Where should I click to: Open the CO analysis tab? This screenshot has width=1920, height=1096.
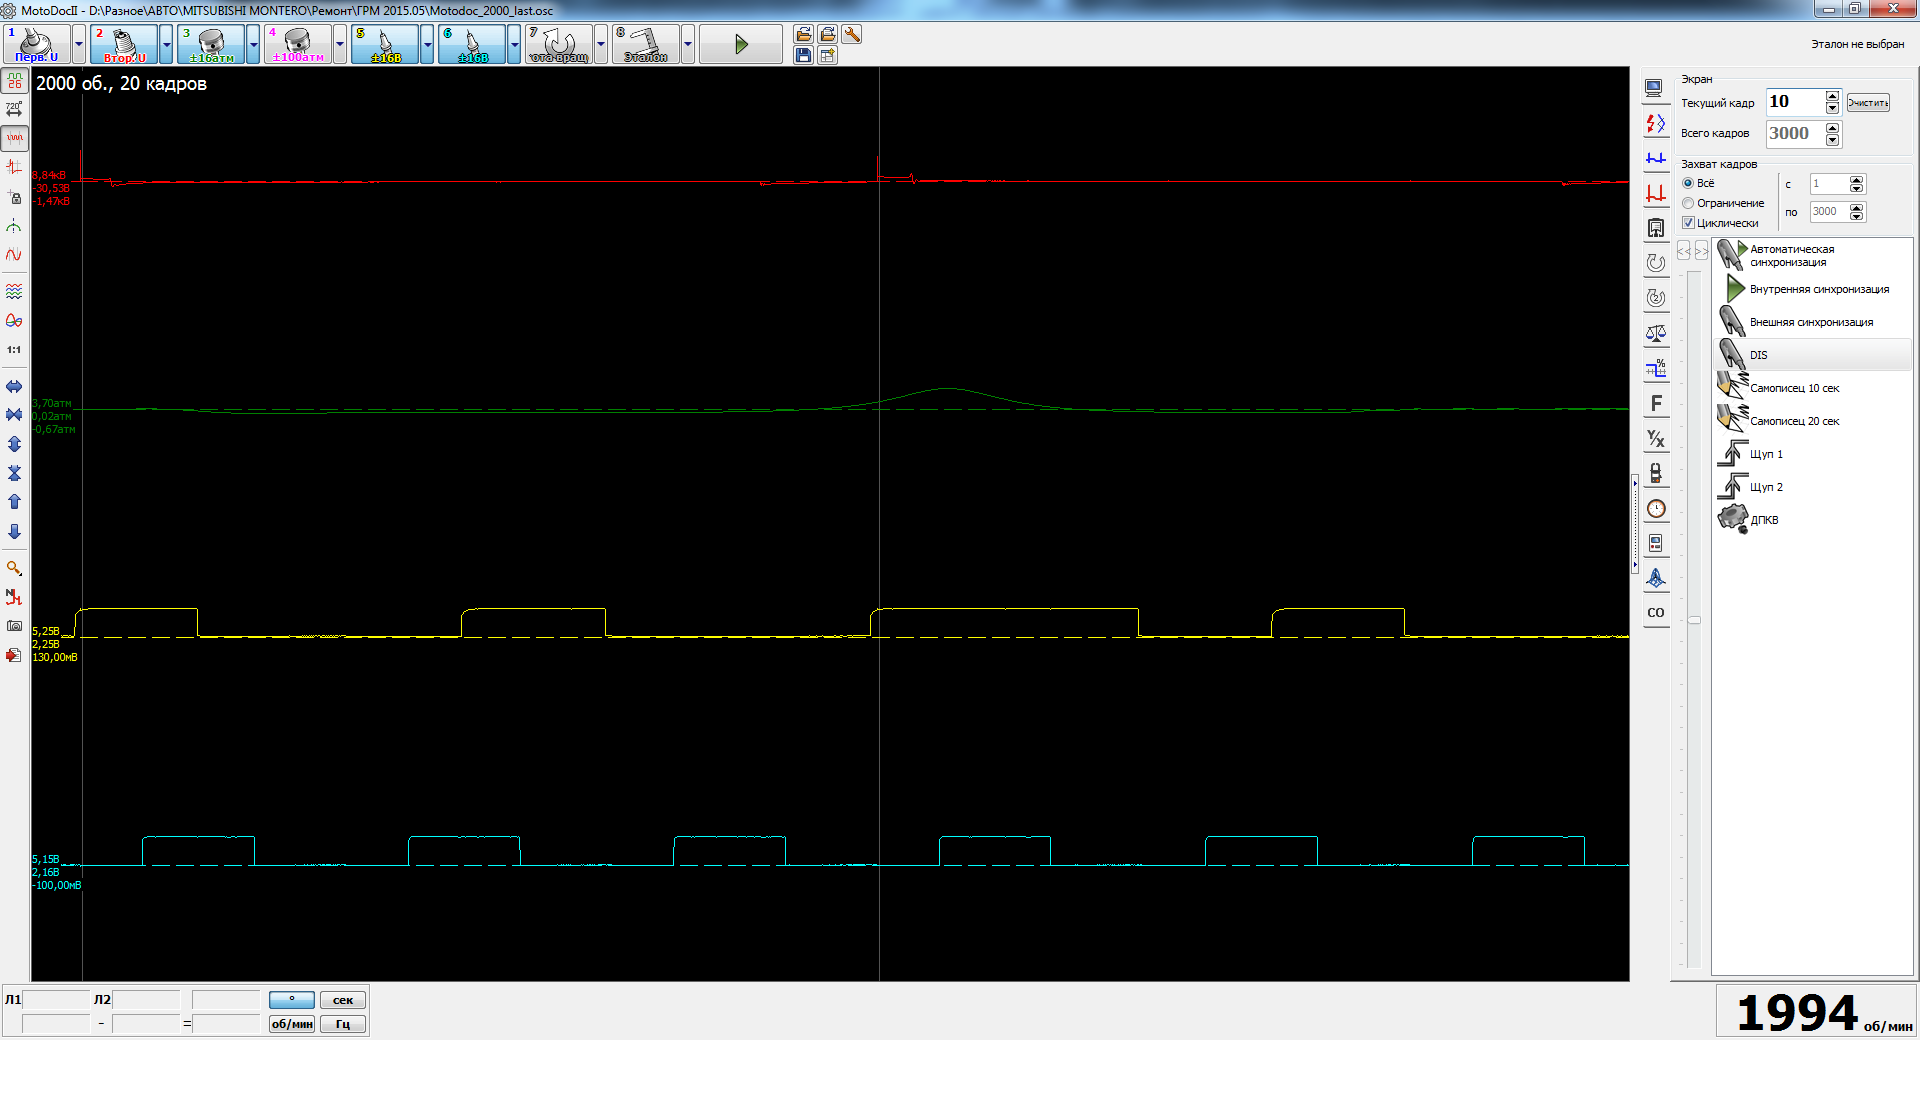pyautogui.click(x=1656, y=613)
